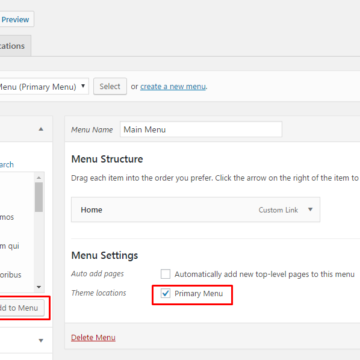Switch to the Locations tab
This screenshot has height=360, width=360.
point(15,46)
